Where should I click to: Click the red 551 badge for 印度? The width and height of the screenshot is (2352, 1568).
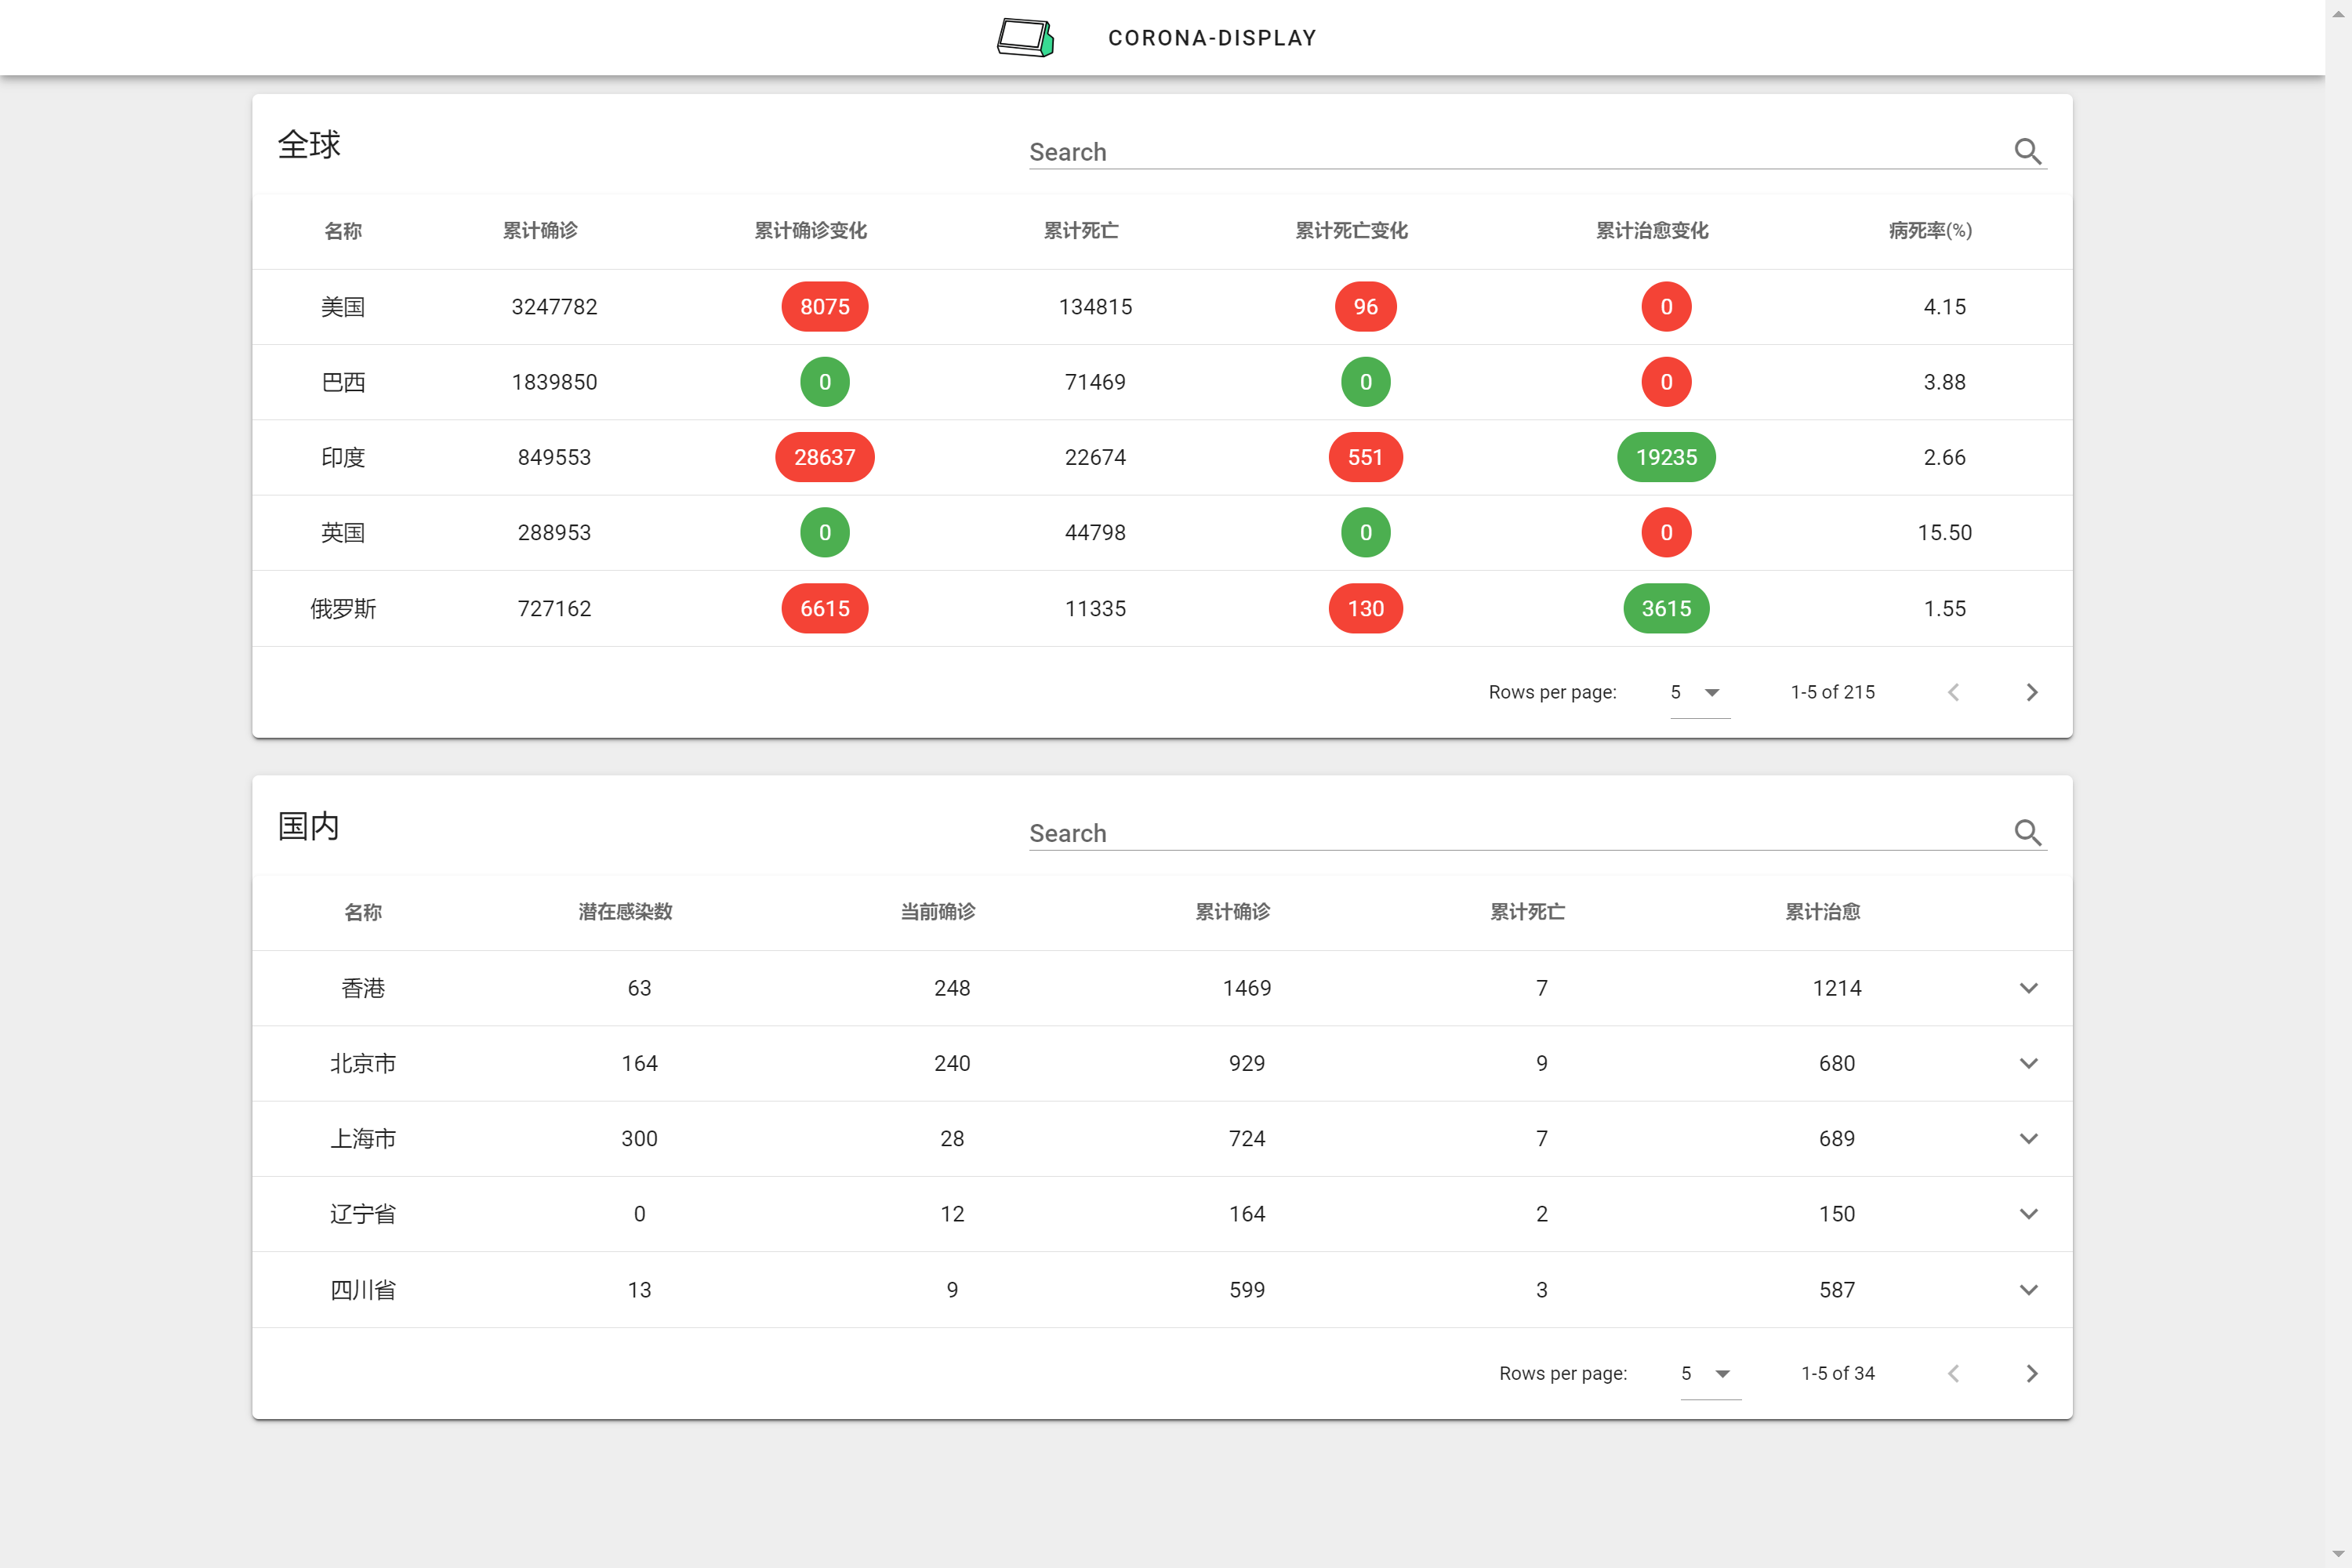tap(1366, 457)
